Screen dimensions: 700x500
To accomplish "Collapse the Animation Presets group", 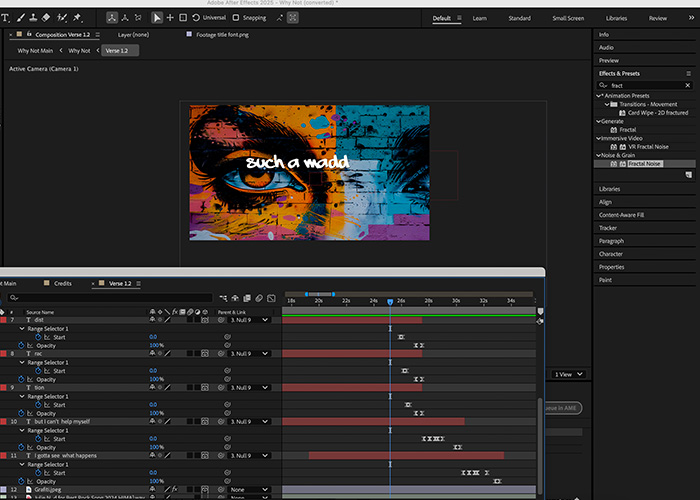I will (599, 96).
